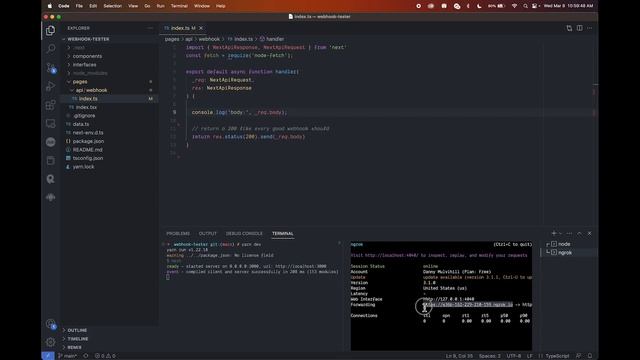
Task: Open the Extensions view in activity bar
Action: tap(51, 105)
